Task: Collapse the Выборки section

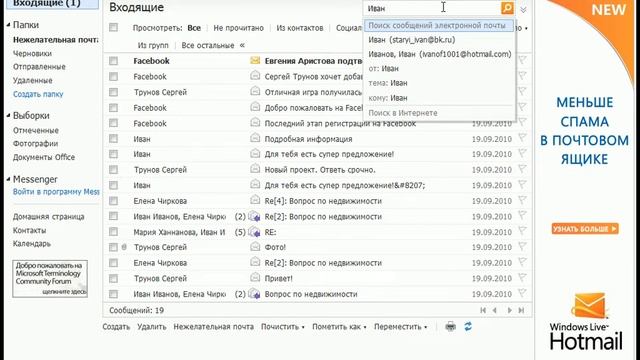Action: 8,116
